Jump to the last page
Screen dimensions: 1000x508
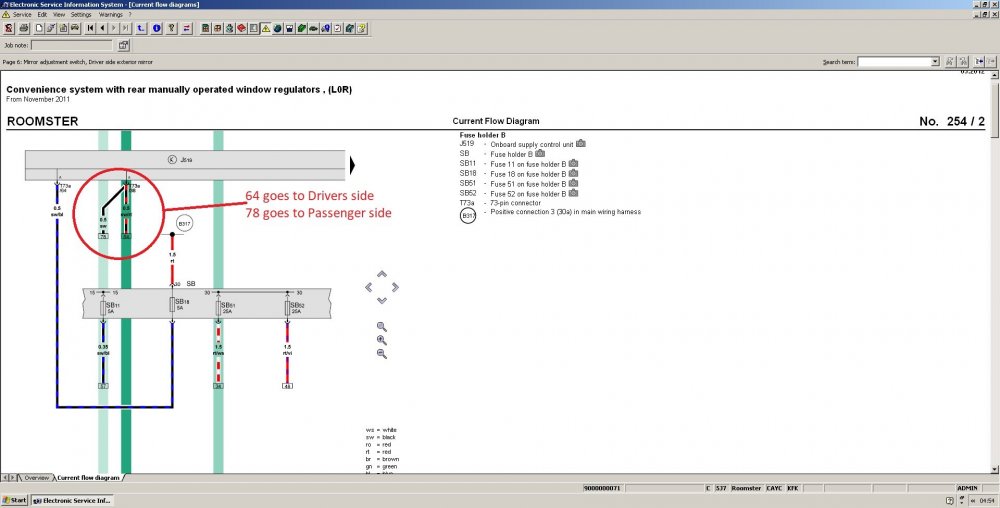point(125,28)
